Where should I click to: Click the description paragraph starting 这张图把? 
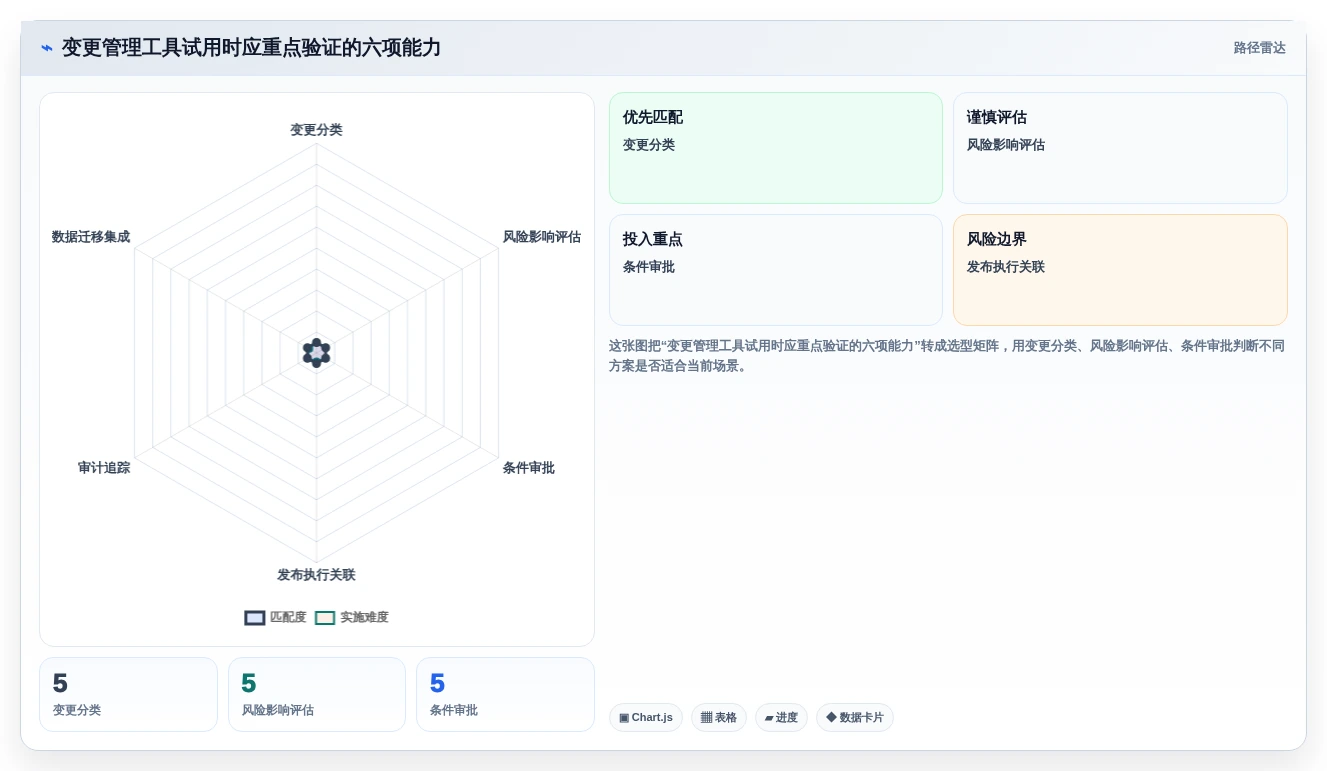click(x=947, y=356)
